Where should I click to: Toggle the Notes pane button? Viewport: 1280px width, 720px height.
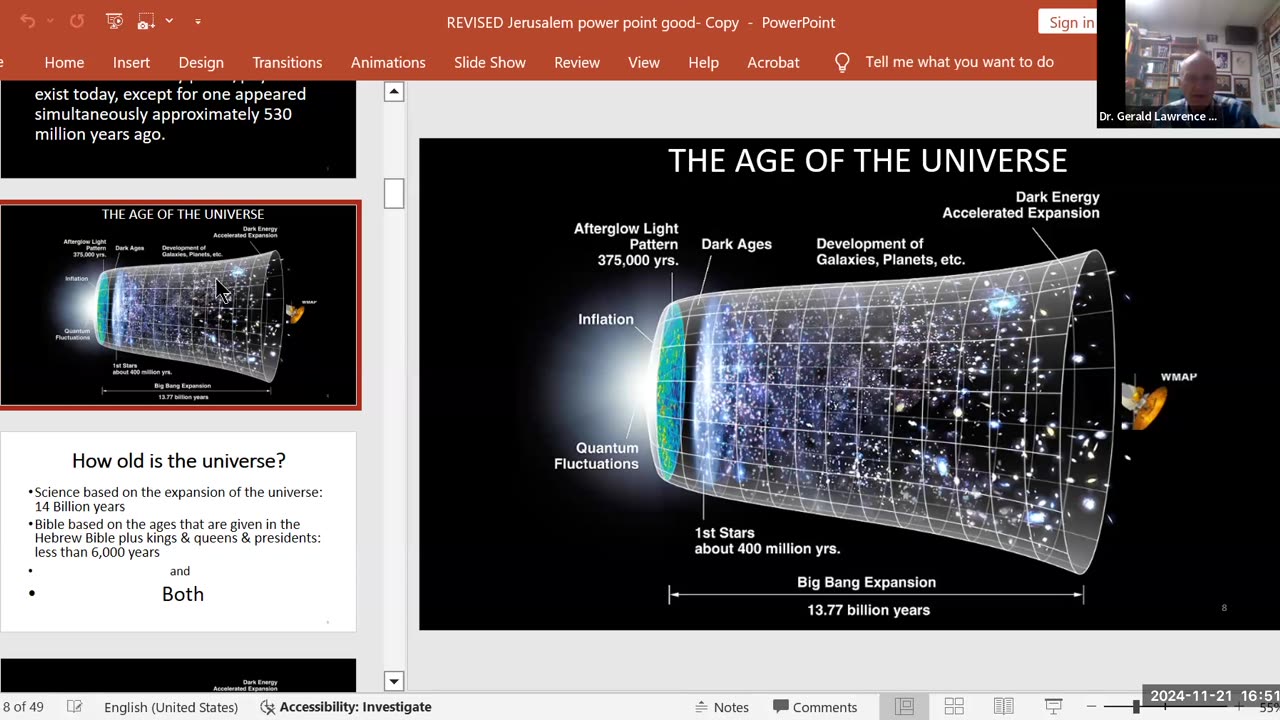(x=721, y=707)
